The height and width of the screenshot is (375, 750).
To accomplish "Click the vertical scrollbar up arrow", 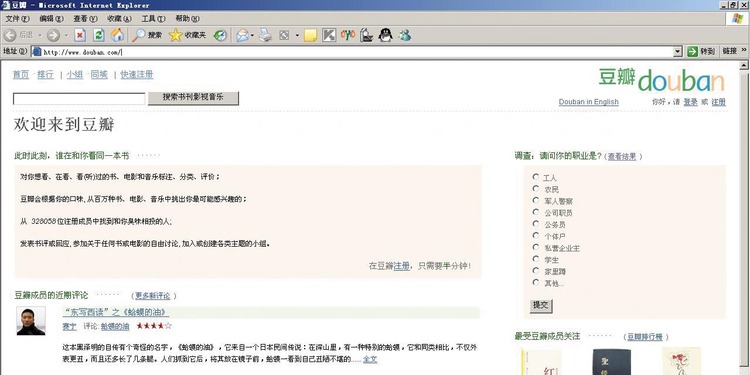I will tap(744, 66).
